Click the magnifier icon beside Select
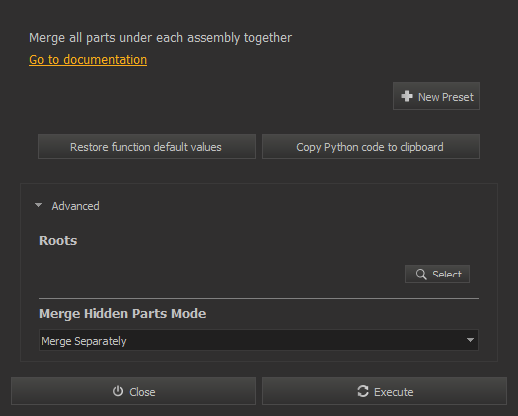Screen dimensions: 518x416 point(421,274)
